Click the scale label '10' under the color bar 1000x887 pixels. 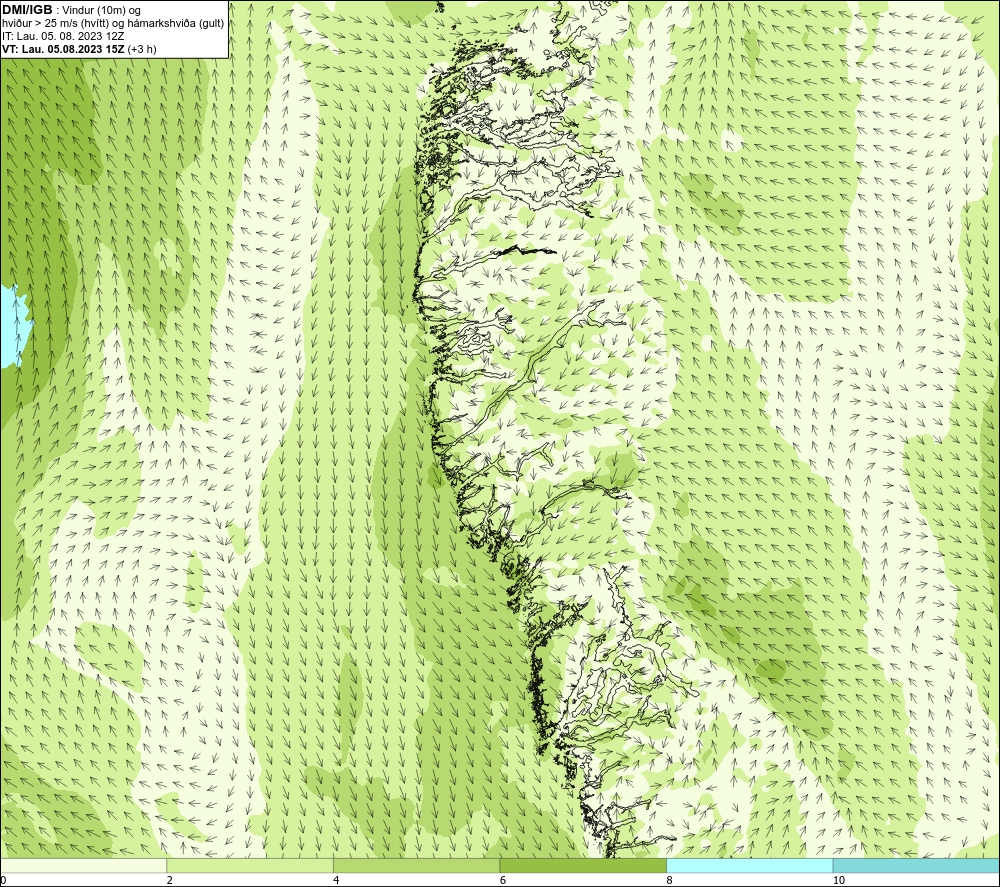[839, 881]
